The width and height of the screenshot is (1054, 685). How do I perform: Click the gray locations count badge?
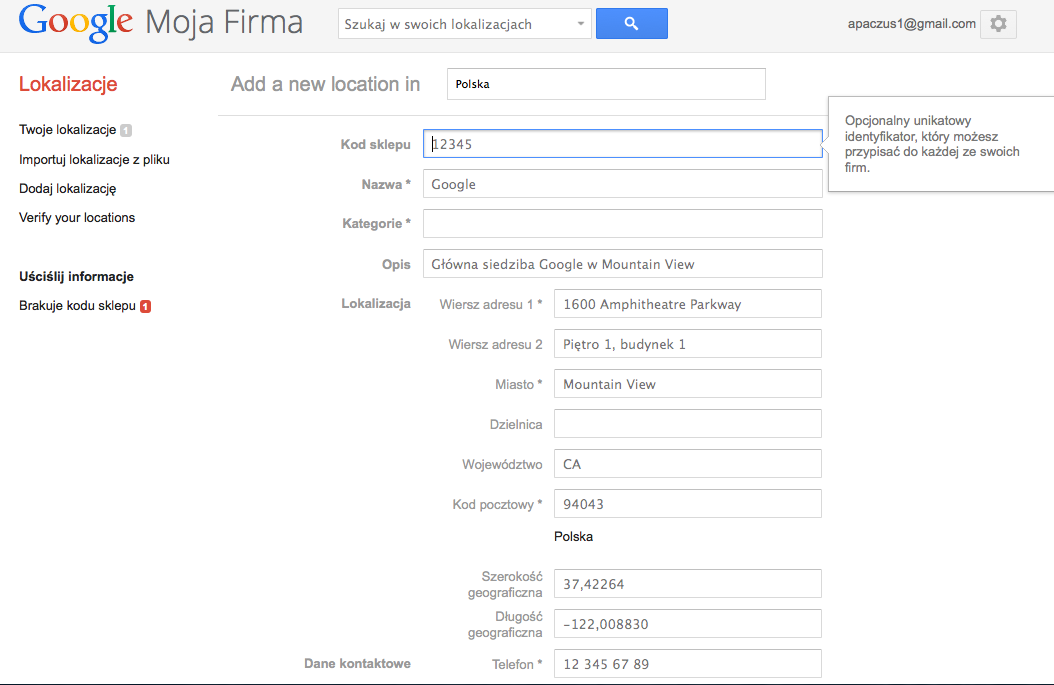(x=126, y=130)
